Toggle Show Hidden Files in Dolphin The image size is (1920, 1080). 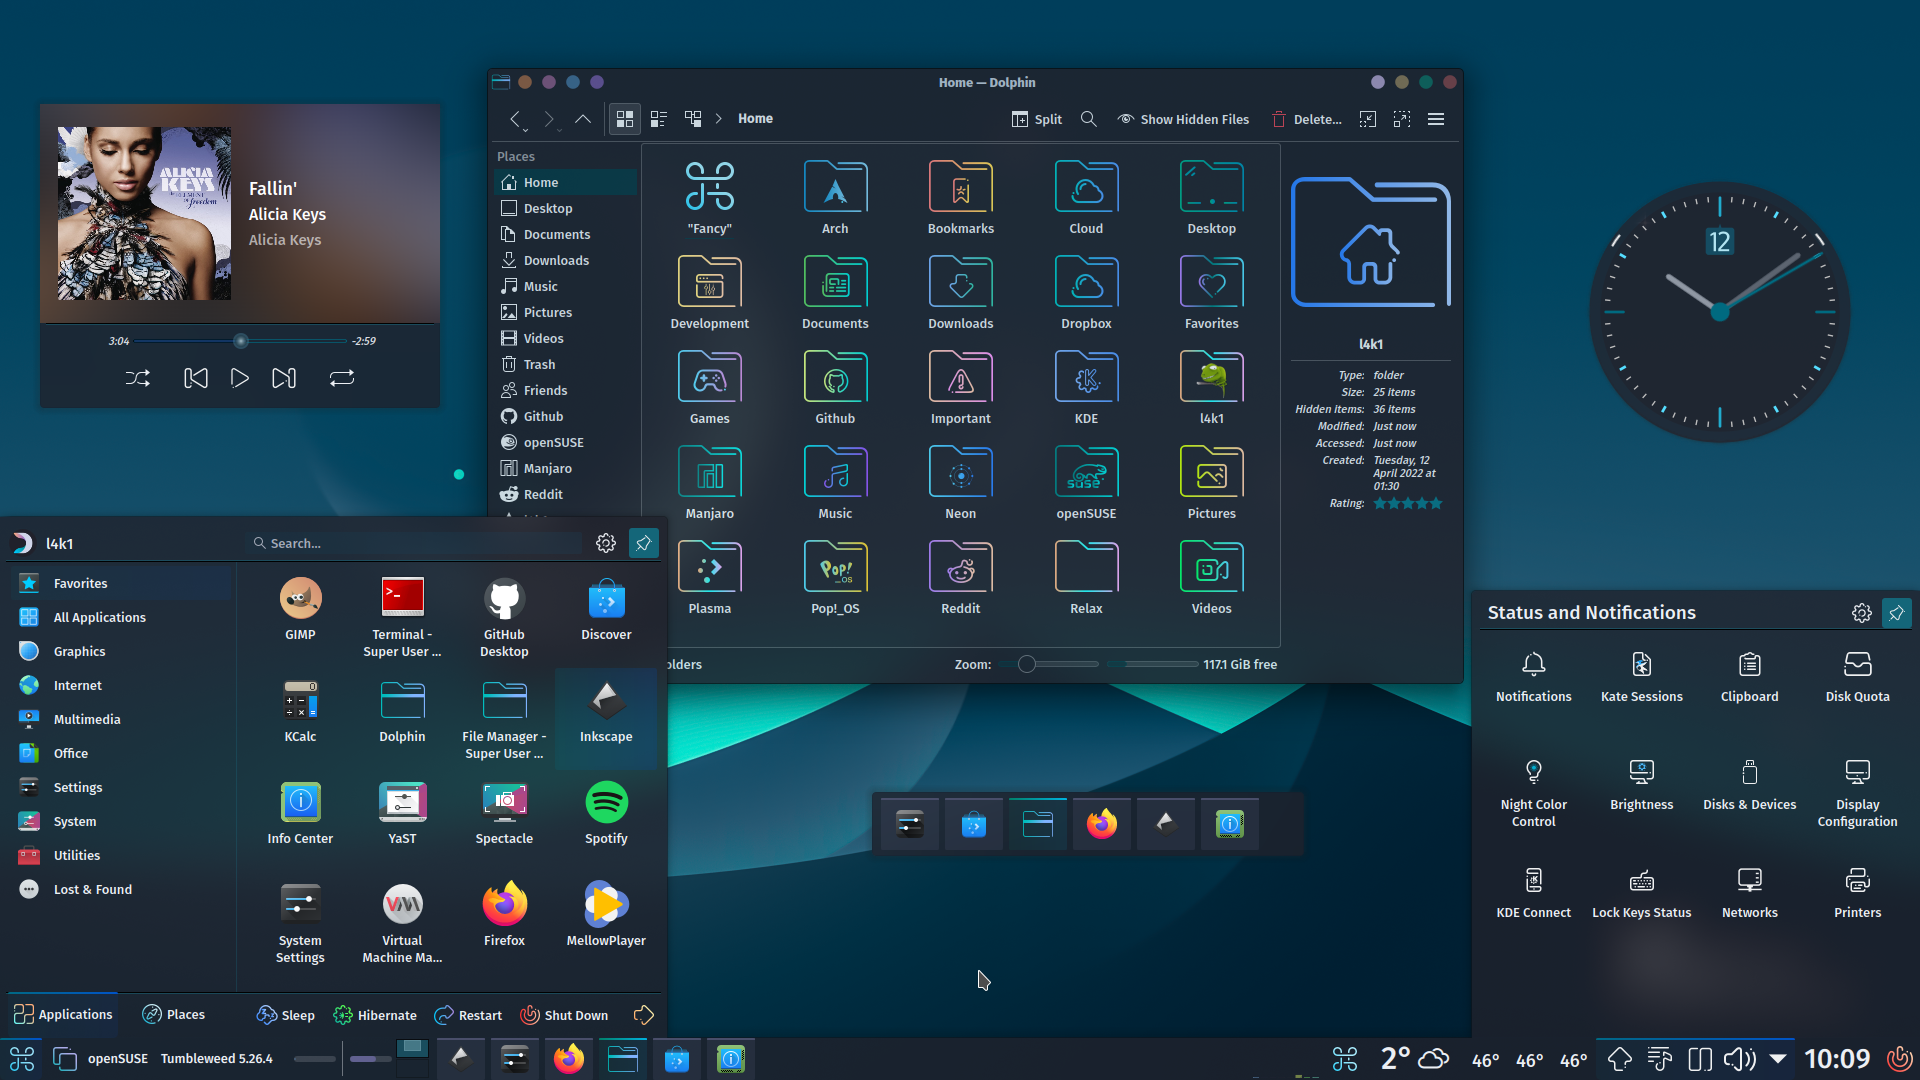click(x=1183, y=118)
